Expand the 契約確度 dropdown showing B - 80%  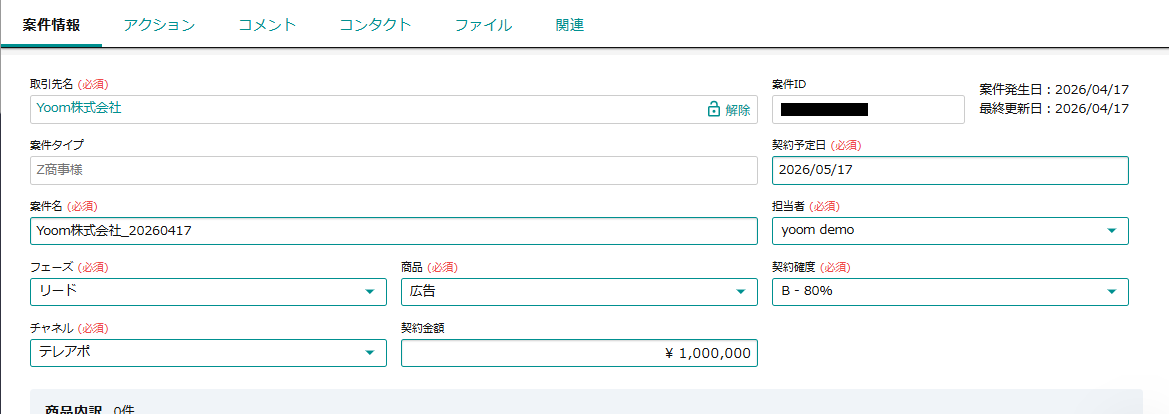950,292
